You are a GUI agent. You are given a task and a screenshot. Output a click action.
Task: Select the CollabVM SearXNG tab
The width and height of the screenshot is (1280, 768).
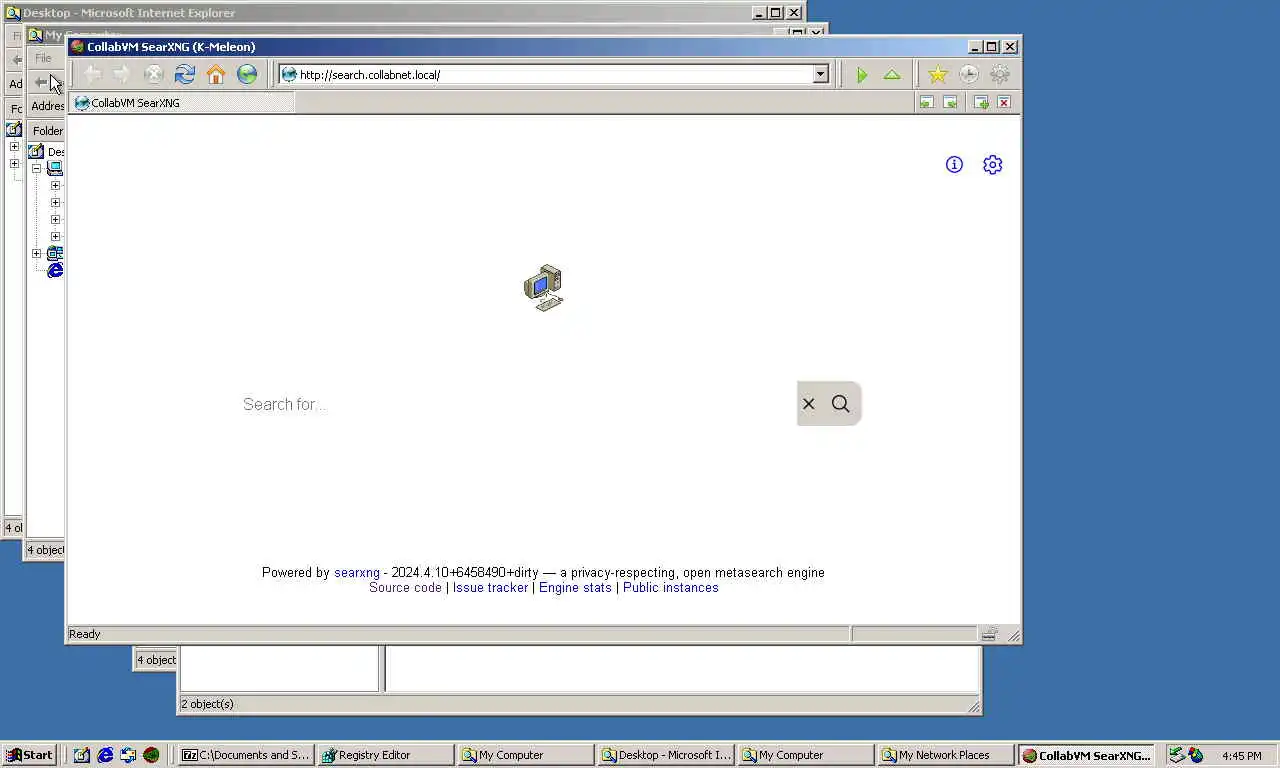[182, 102]
